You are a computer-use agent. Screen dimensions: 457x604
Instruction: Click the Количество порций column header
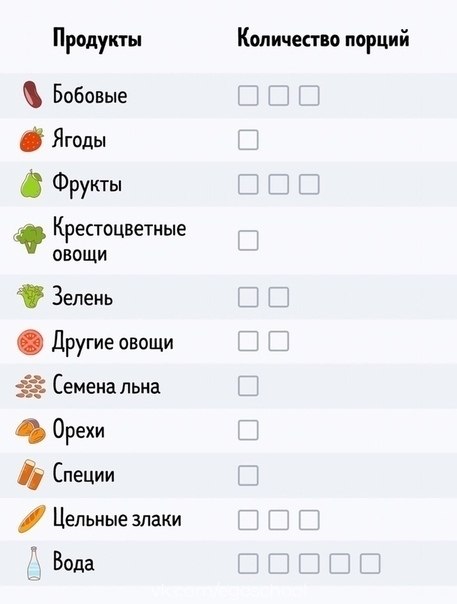point(323,39)
